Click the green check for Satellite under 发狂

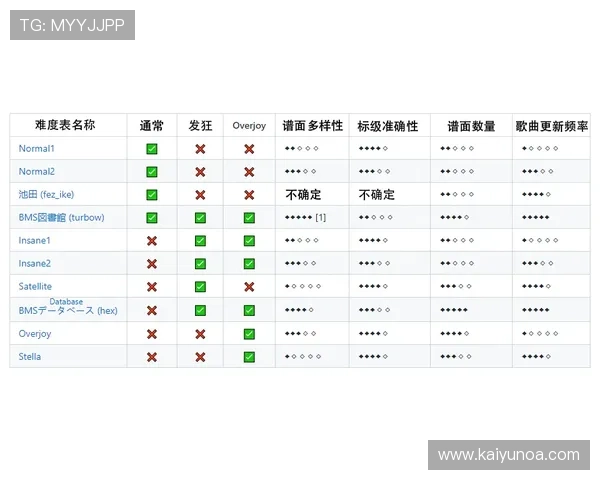(x=200, y=287)
